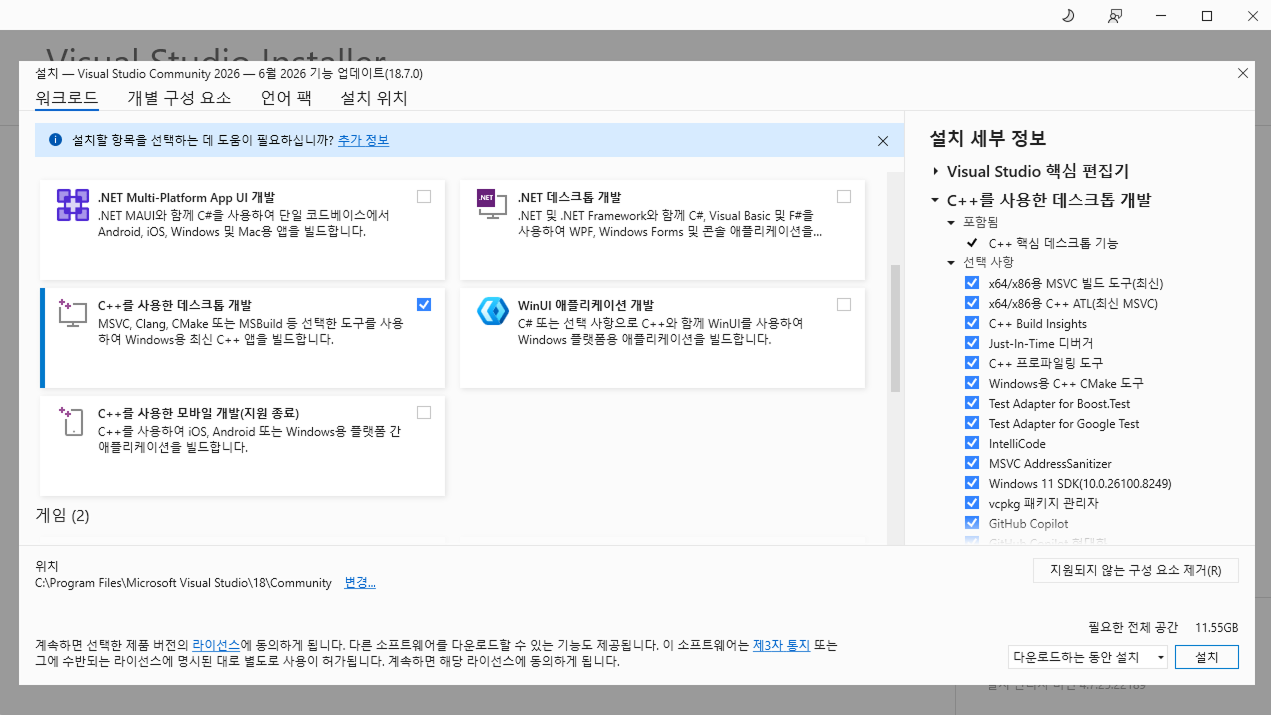Click the C++ desktop development monitor icon
Viewport: 1271px width, 715px height.
coord(72,312)
